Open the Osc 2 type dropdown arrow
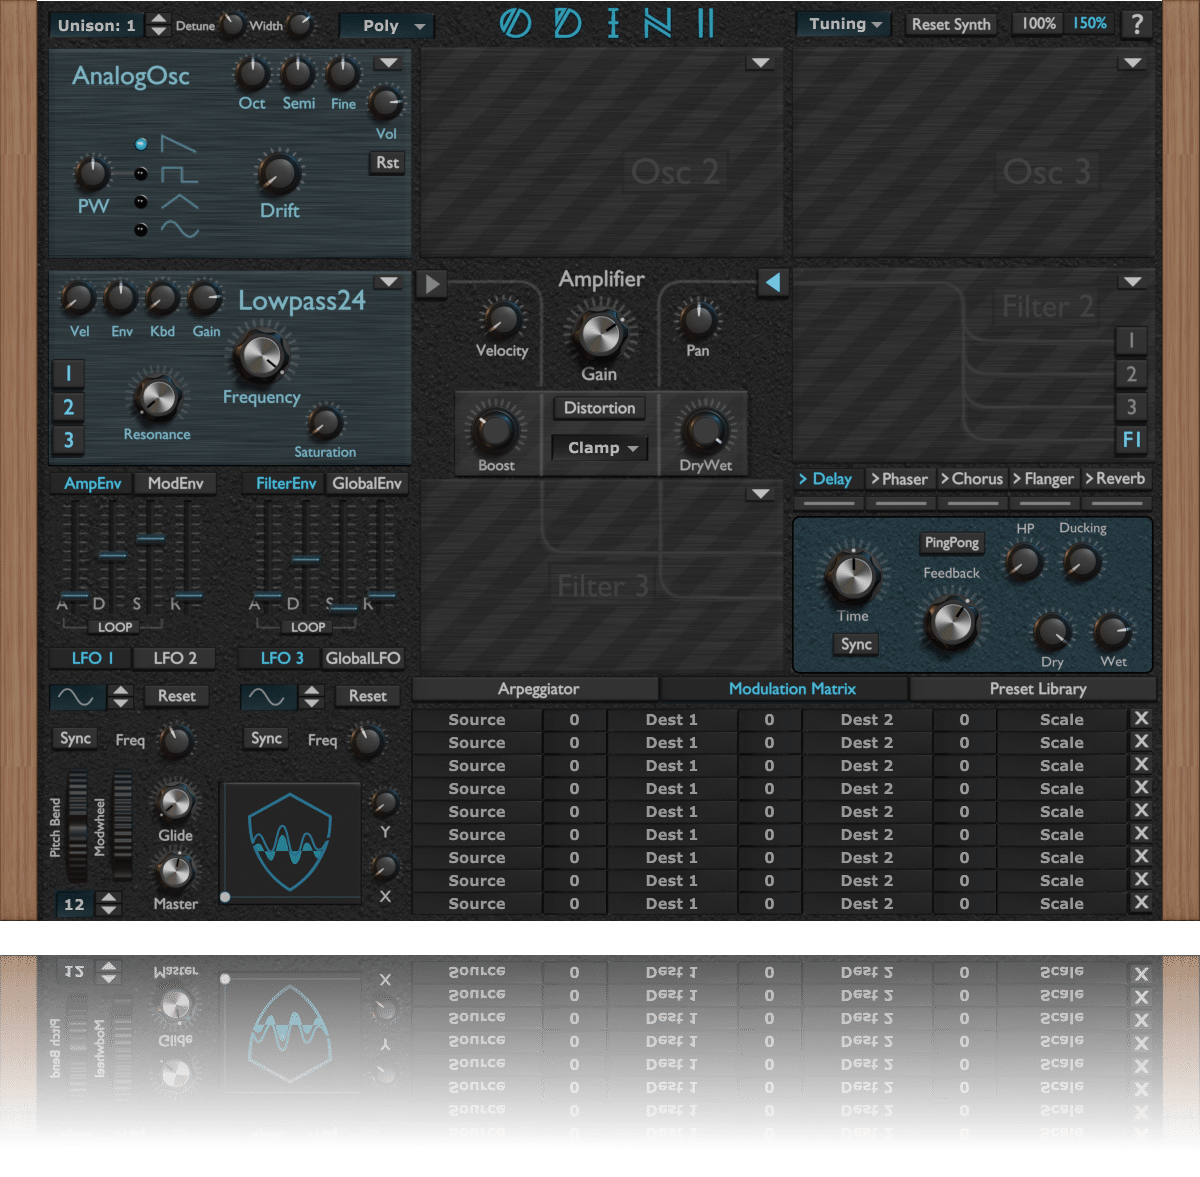 coord(761,64)
